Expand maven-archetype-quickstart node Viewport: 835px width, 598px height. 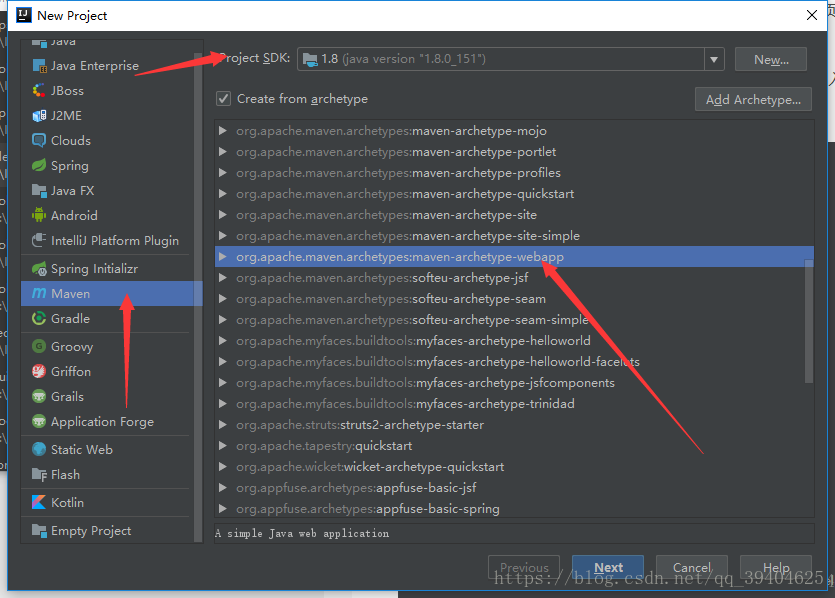pyautogui.click(x=223, y=194)
